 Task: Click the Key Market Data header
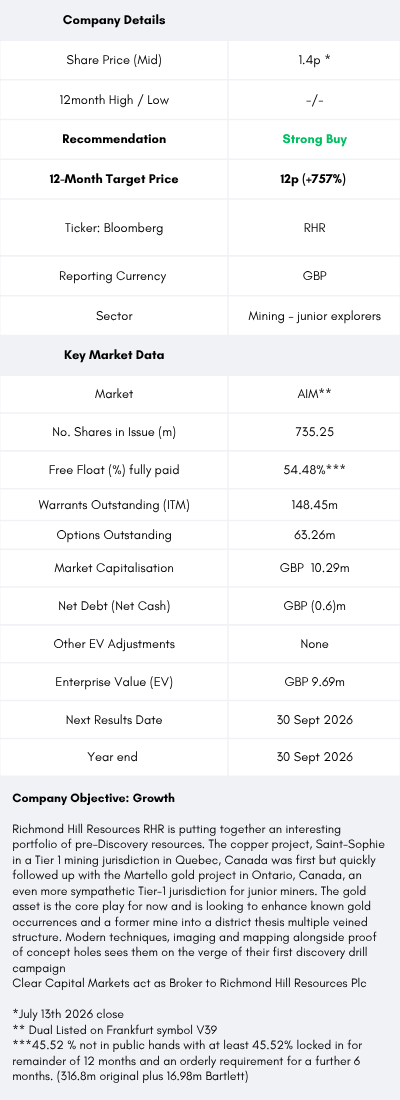click(x=114, y=355)
